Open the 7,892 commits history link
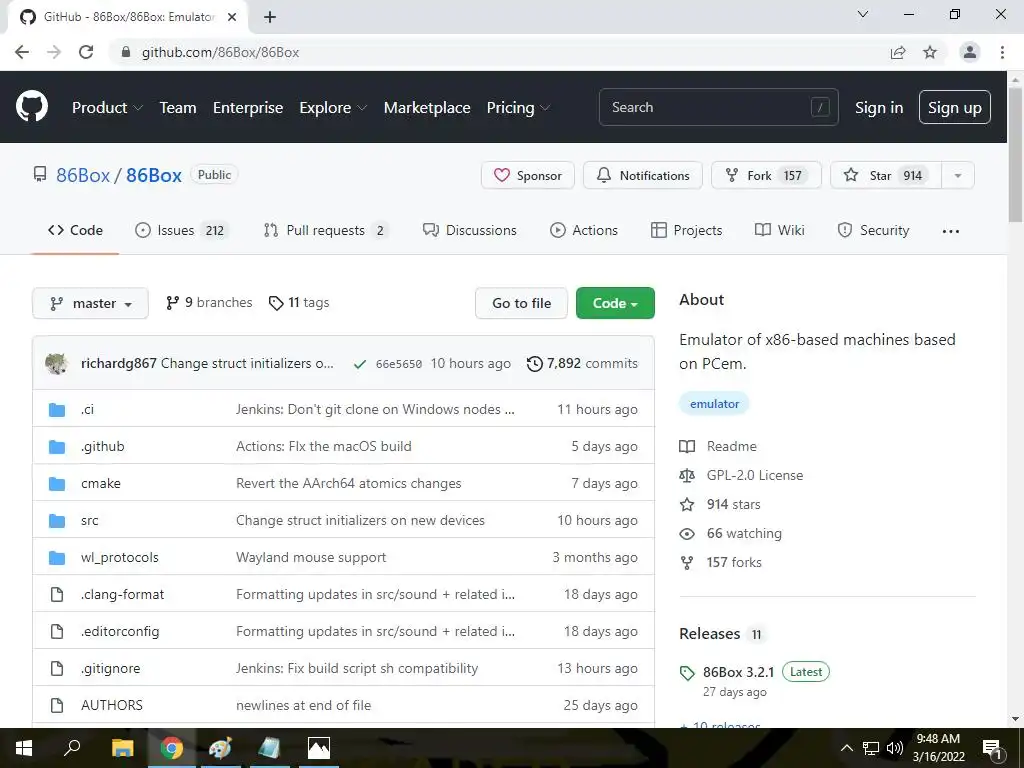The height and width of the screenshot is (768, 1024). [583, 364]
